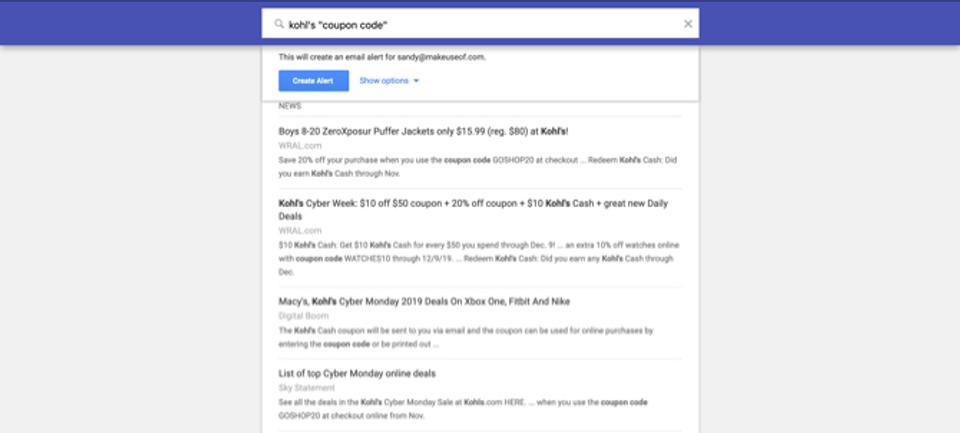Expand Show options dropdown
This screenshot has width=960, height=433.
point(389,81)
